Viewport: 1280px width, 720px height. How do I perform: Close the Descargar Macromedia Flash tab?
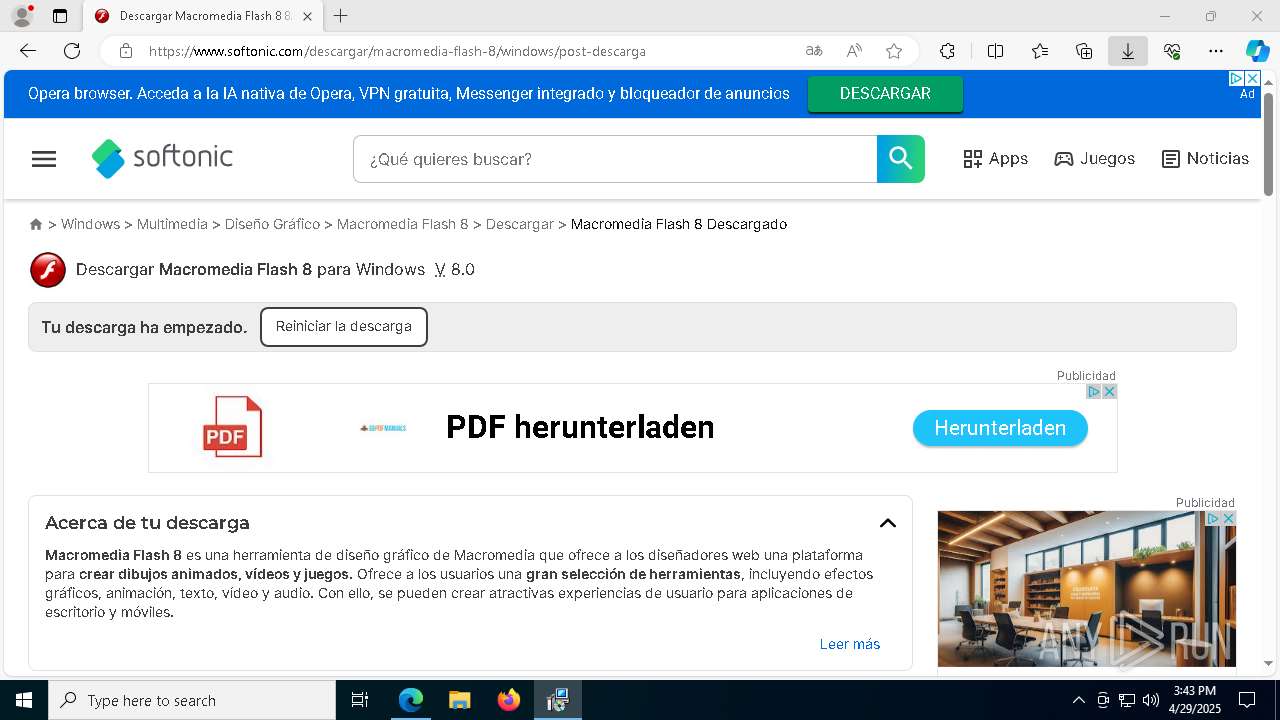click(x=307, y=16)
